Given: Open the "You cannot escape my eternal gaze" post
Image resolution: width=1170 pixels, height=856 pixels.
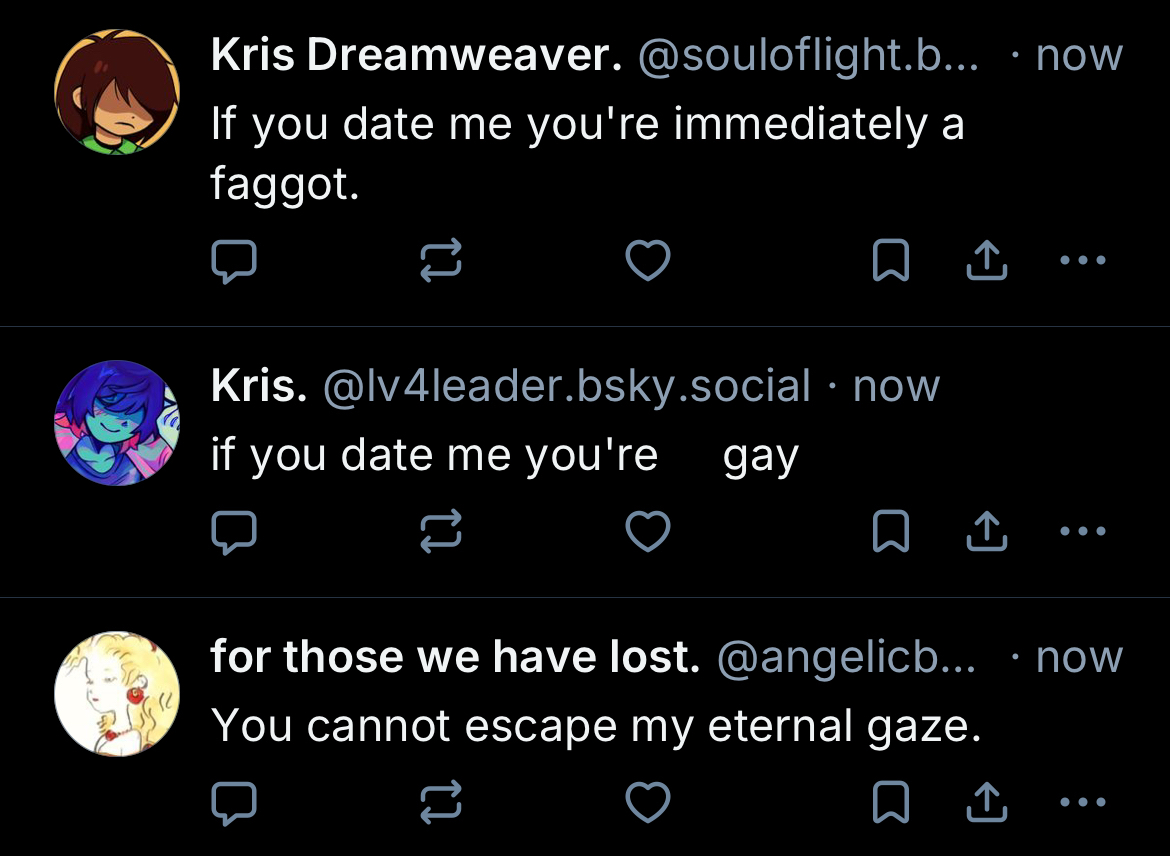Looking at the screenshot, I should pos(596,726).
